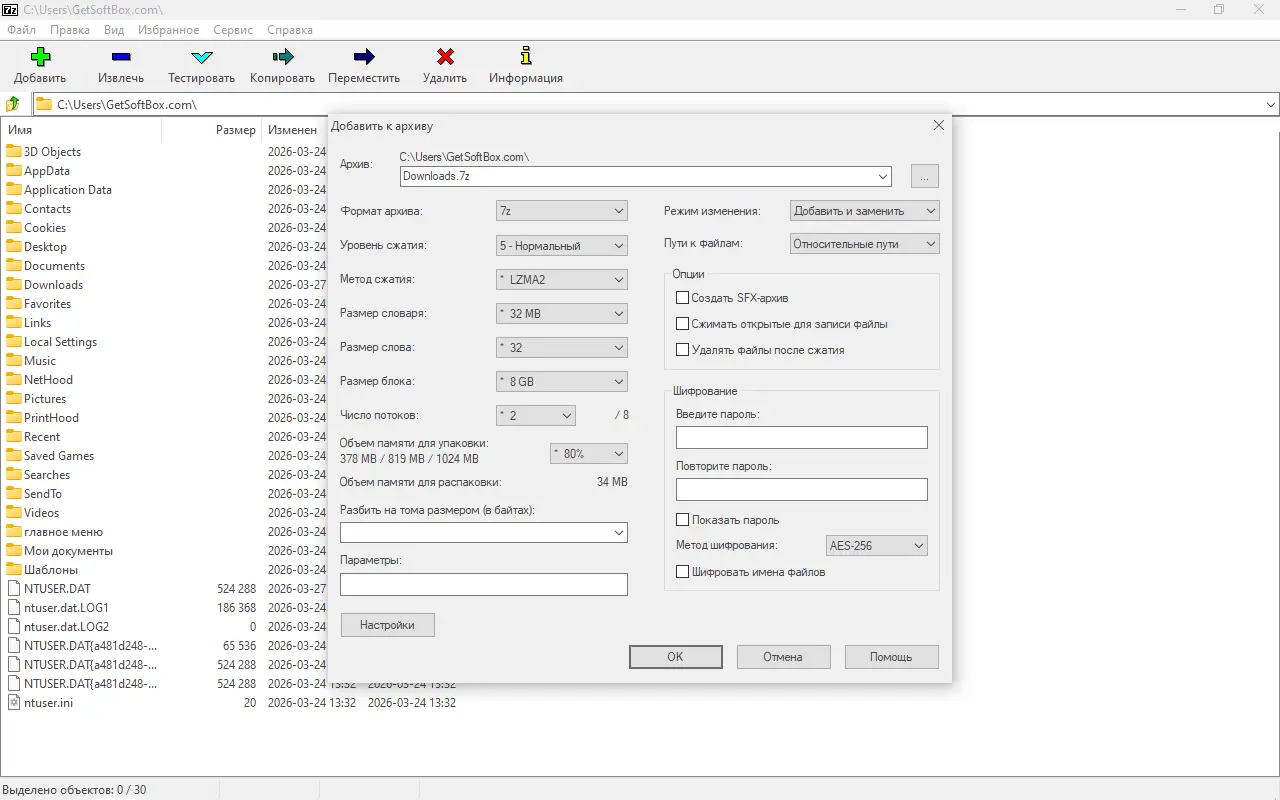1280x800 pixels.
Task: Open the Формат архива dropdown
Action: [x=562, y=211]
